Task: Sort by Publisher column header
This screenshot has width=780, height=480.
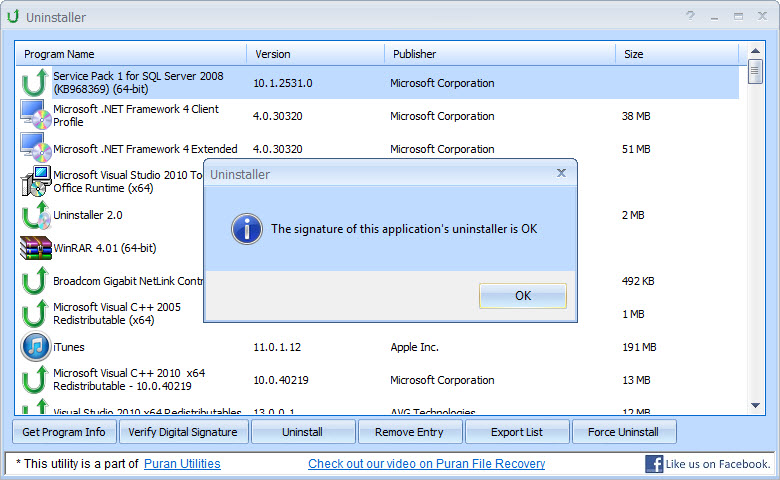Action: 500,54
